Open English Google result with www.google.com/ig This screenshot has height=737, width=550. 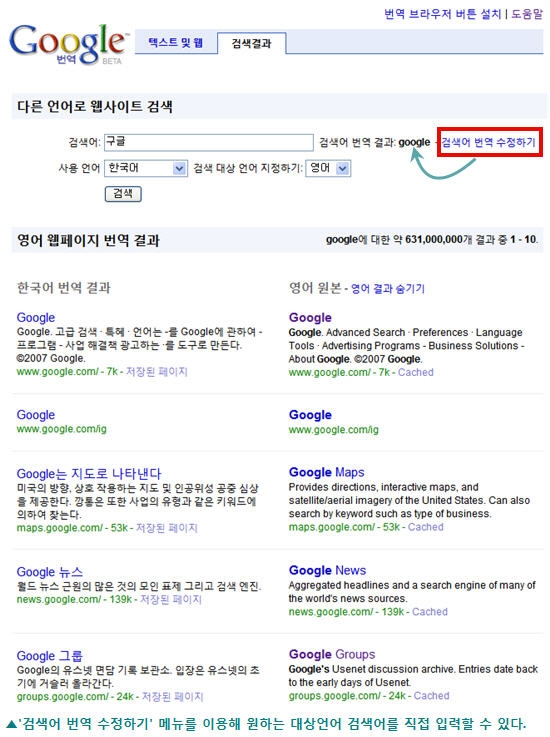[x=310, y=415]
